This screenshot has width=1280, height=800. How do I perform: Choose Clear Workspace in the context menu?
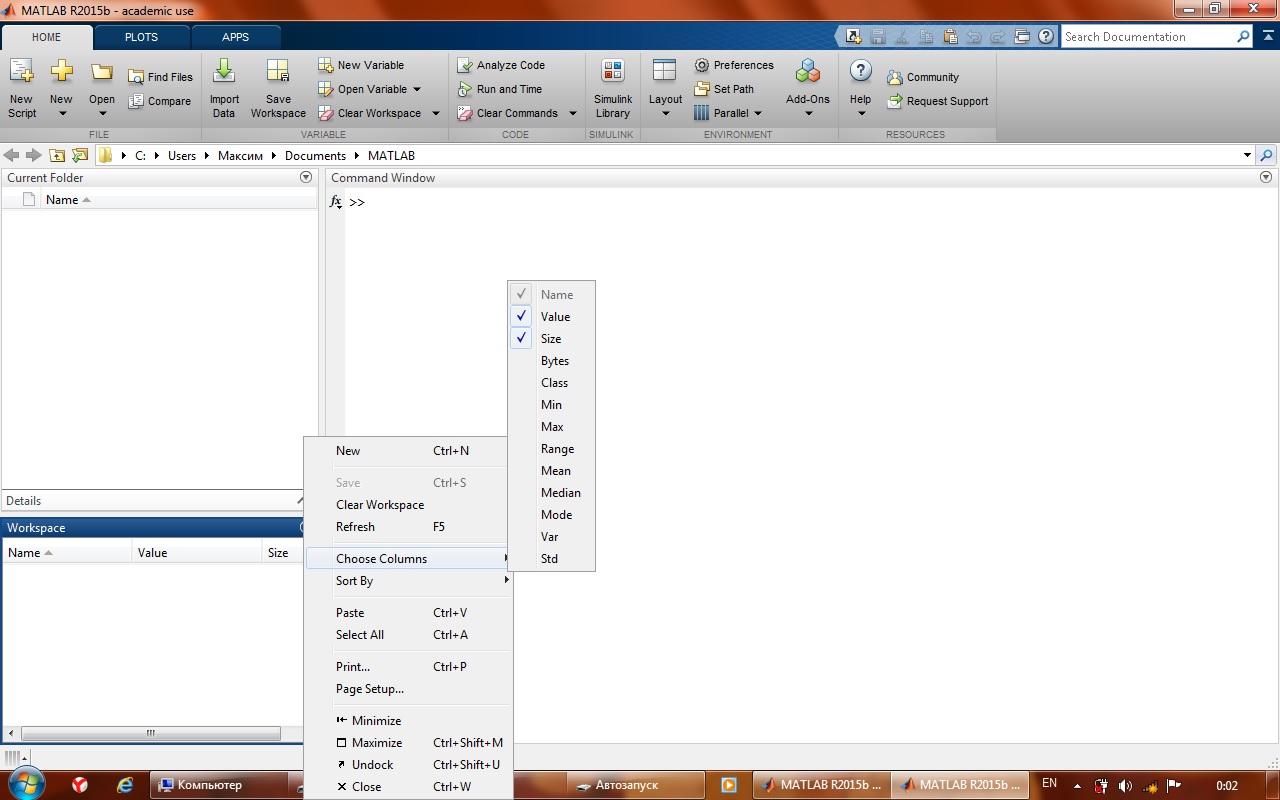pyautogui.click(x=409, y=505)
